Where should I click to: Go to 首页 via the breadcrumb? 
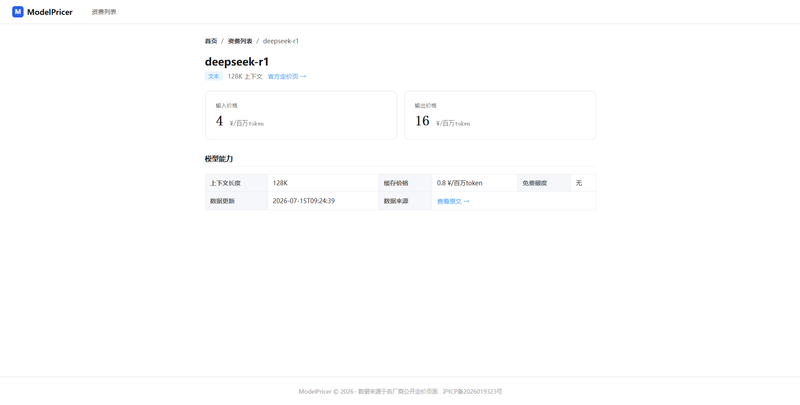click(211, 41)
